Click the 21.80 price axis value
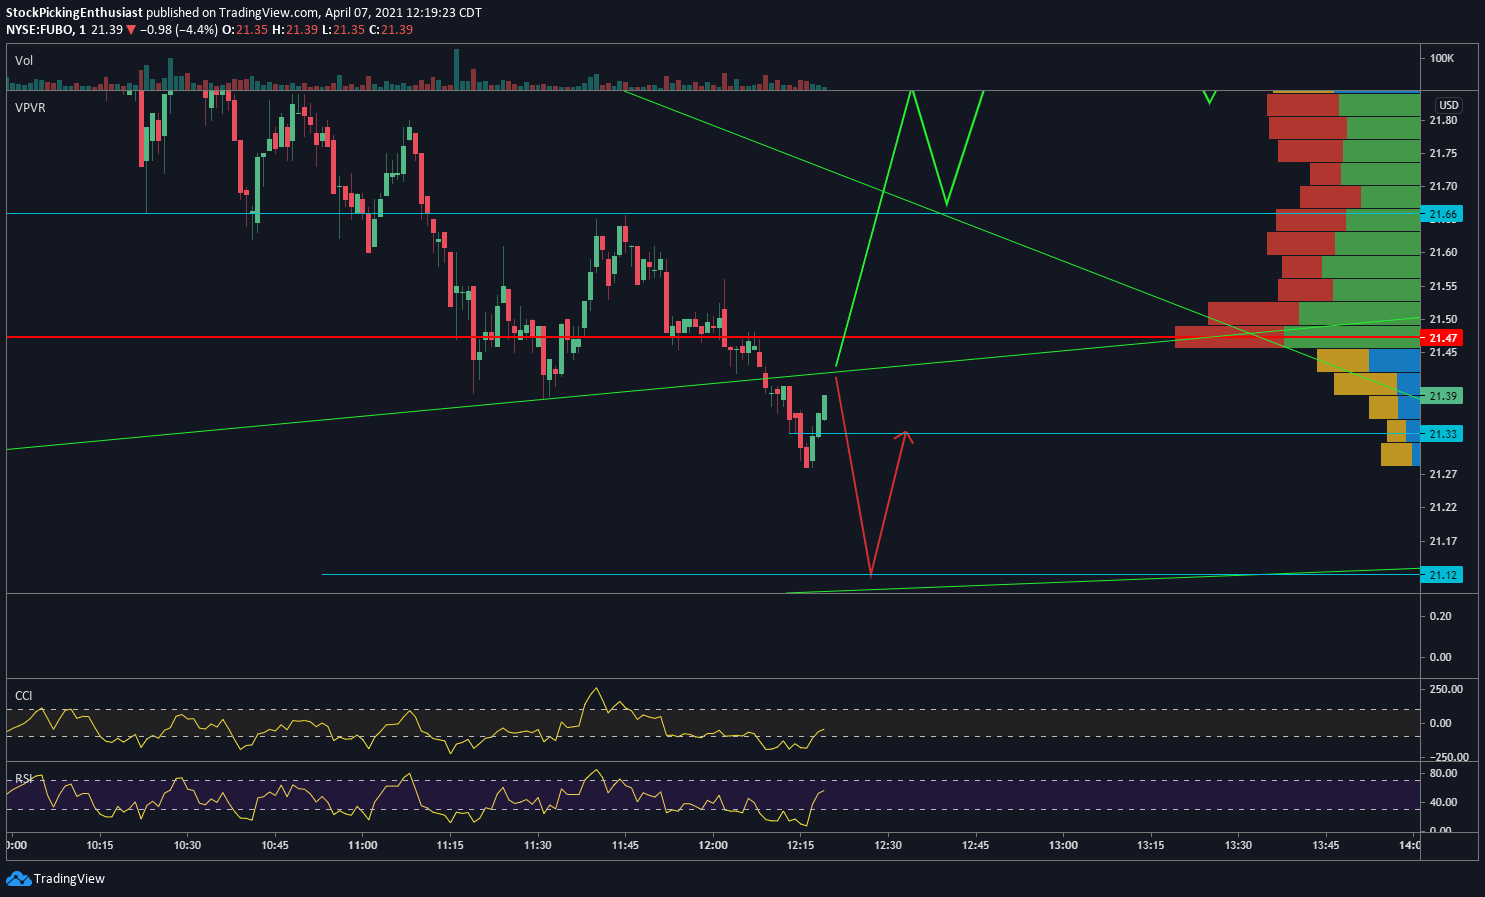 1443,120
